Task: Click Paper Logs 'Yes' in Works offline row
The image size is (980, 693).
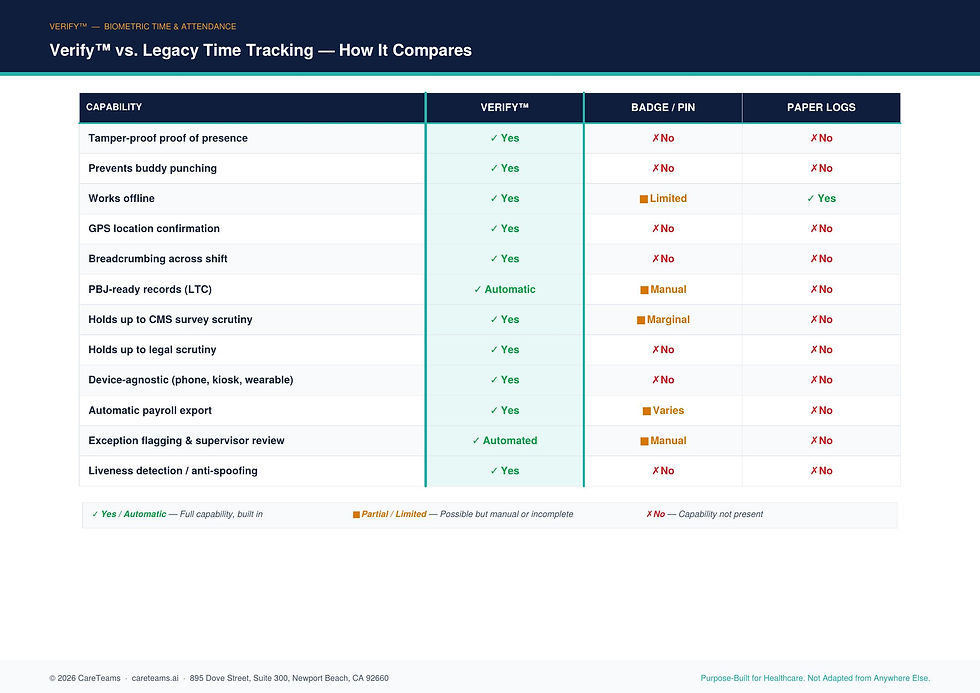Action: pos(821,198)
